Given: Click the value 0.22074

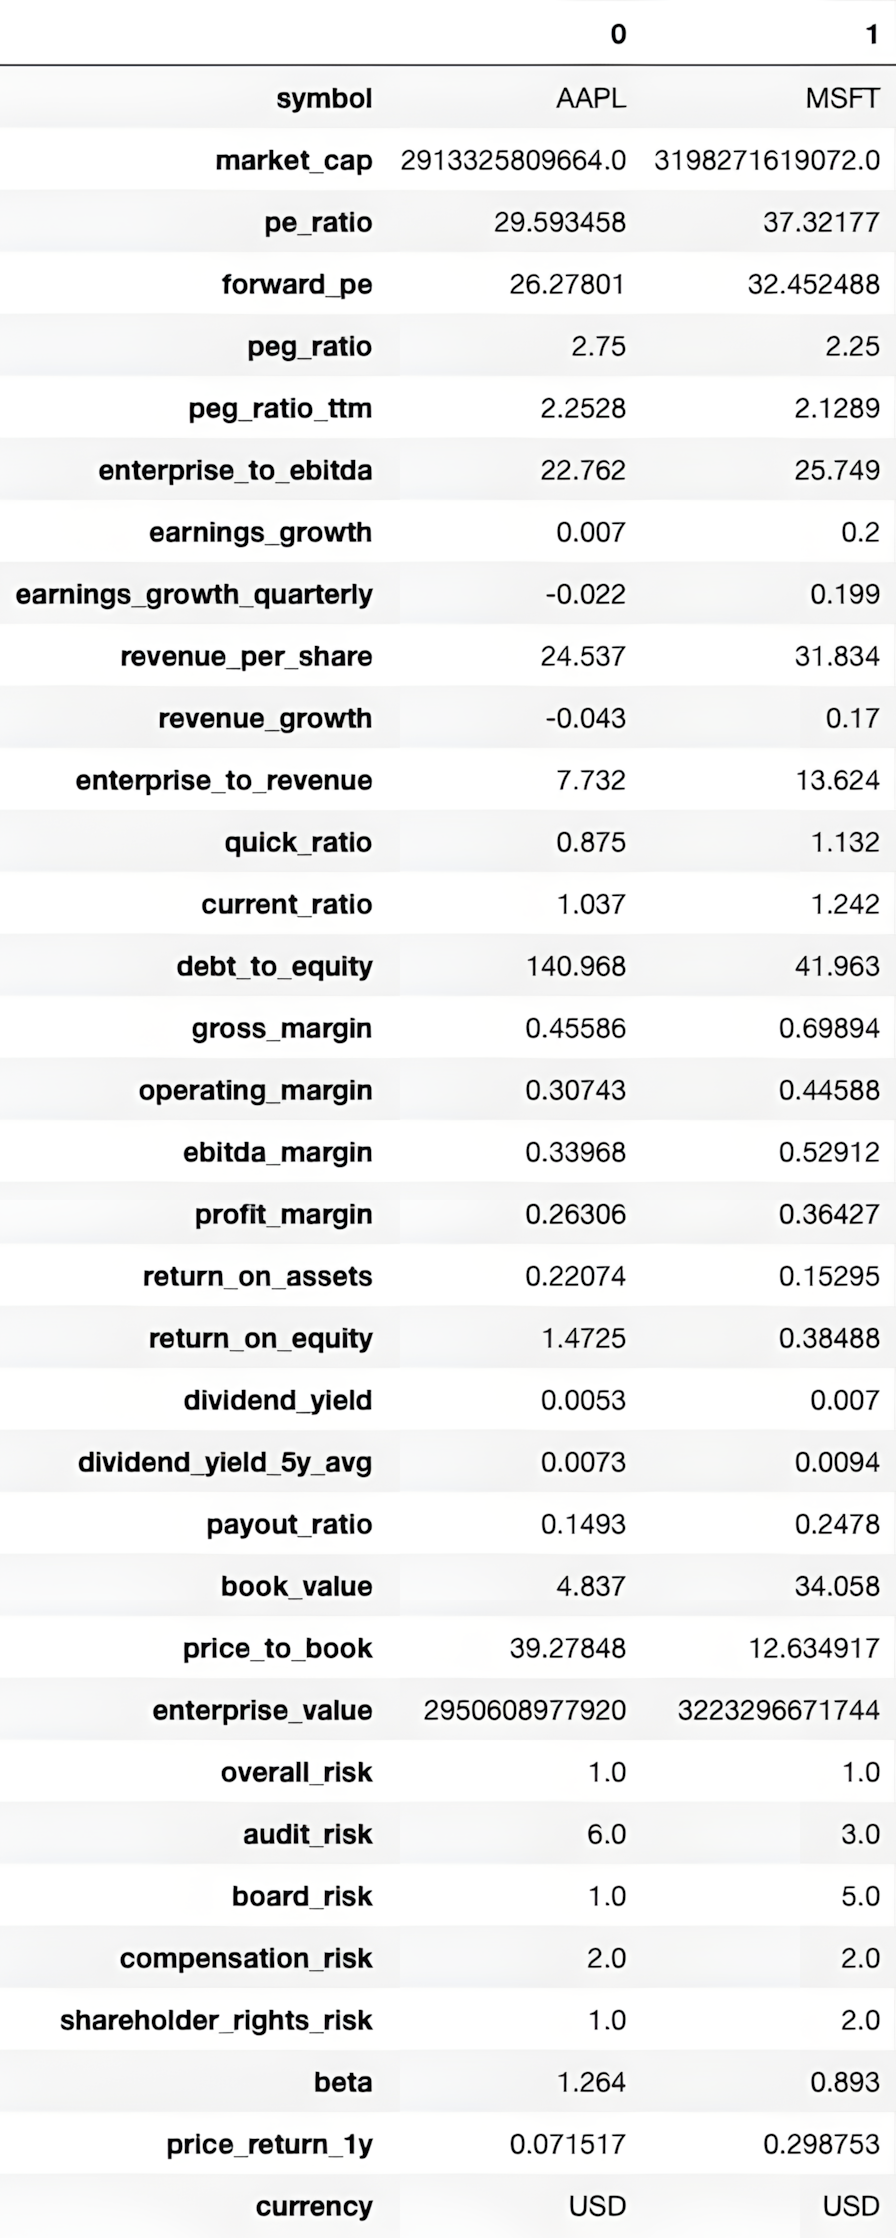Looking at the screenshot, I should coord(576,1277).
